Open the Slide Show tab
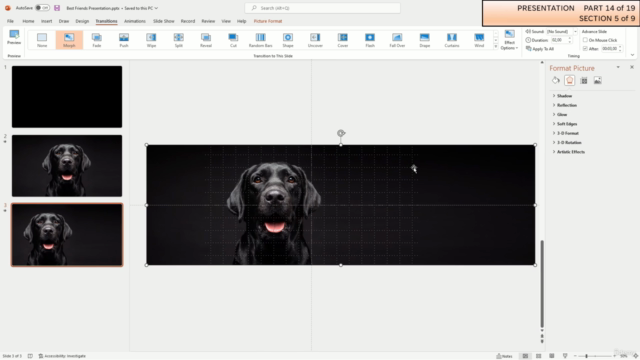 tap(164, 21)
